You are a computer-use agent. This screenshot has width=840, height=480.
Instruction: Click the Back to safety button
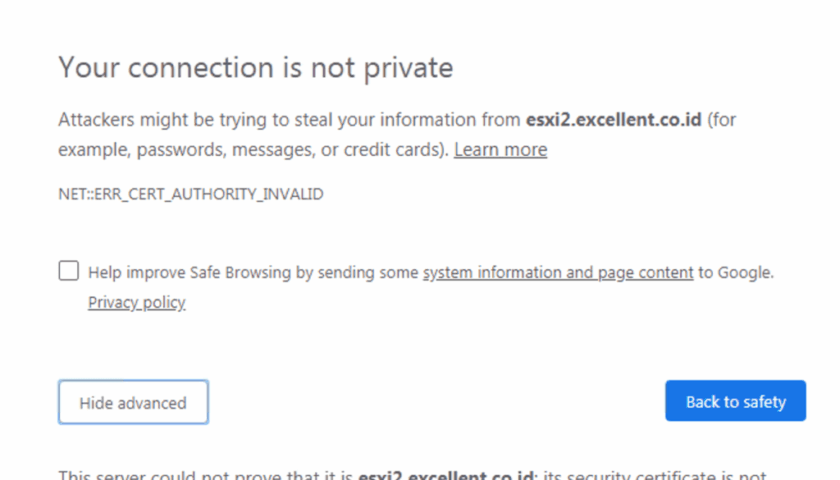coord(735,402)
